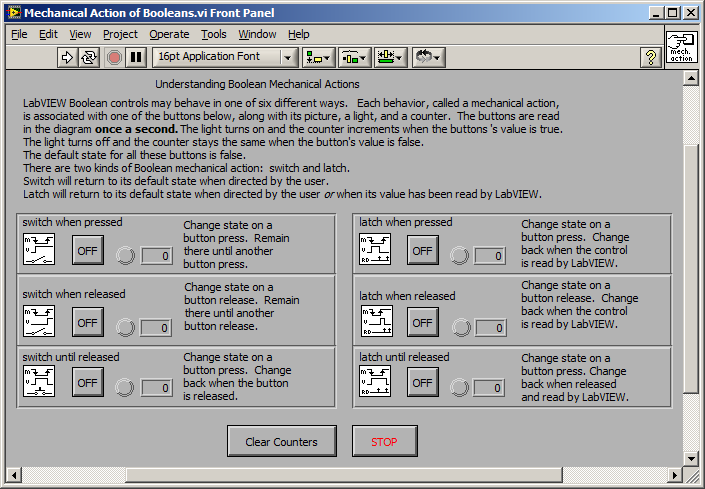This screenshot has width=705, height=489.
Task: Click the switch until released counter field
Action: point(157,387)
